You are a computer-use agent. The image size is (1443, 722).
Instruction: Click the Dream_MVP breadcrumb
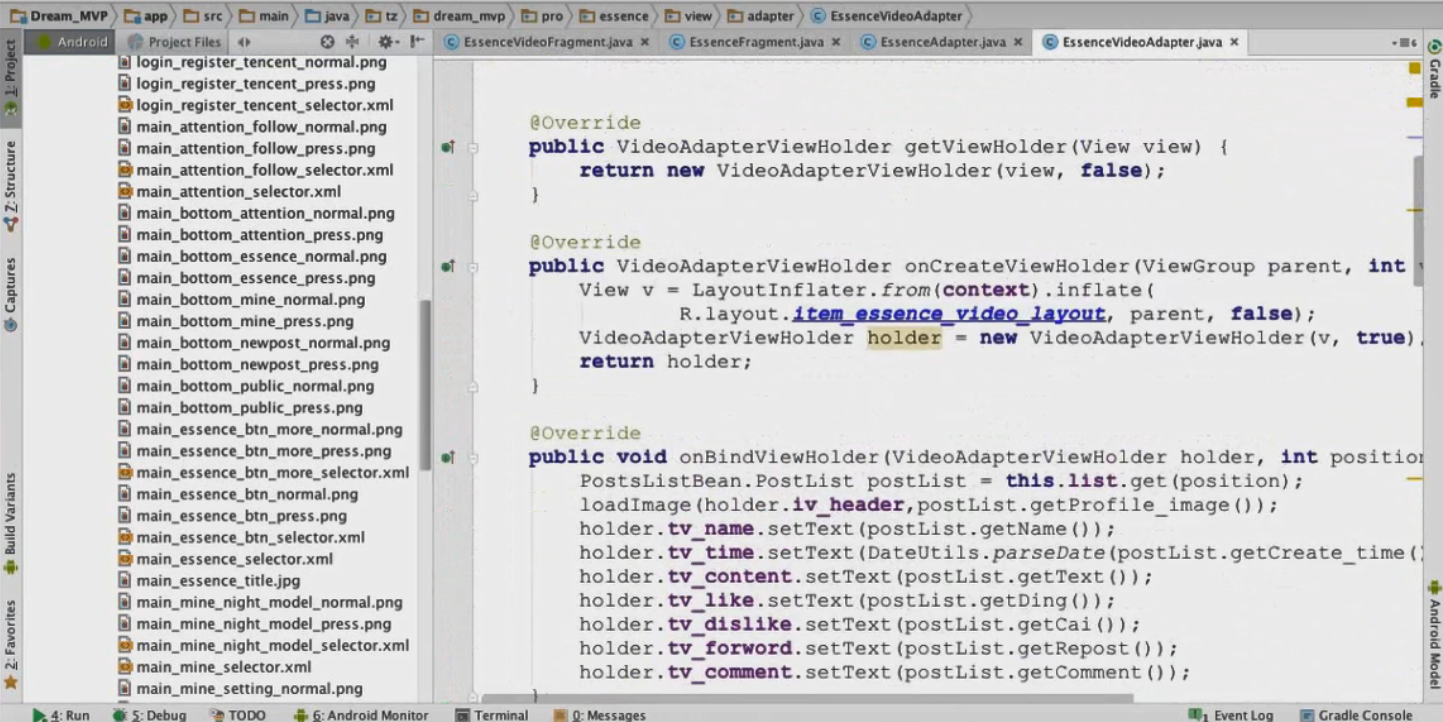(58, 15)
